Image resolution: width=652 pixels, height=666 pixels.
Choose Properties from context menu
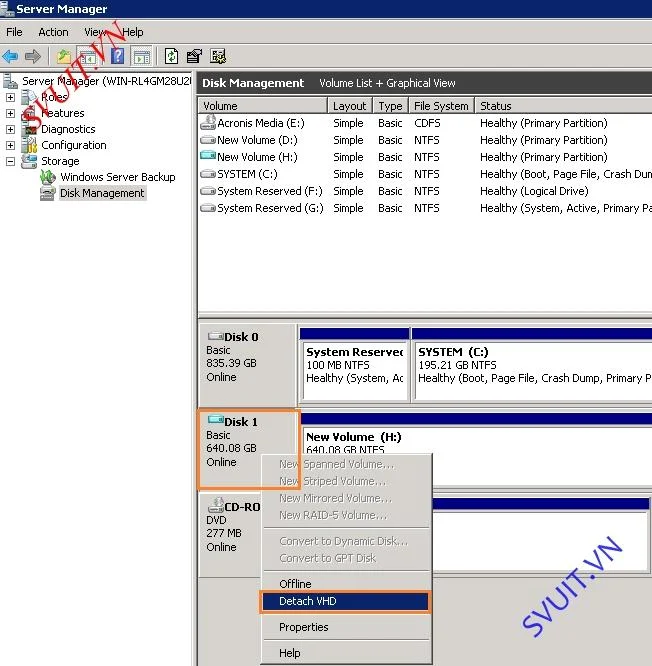(345, 627)
